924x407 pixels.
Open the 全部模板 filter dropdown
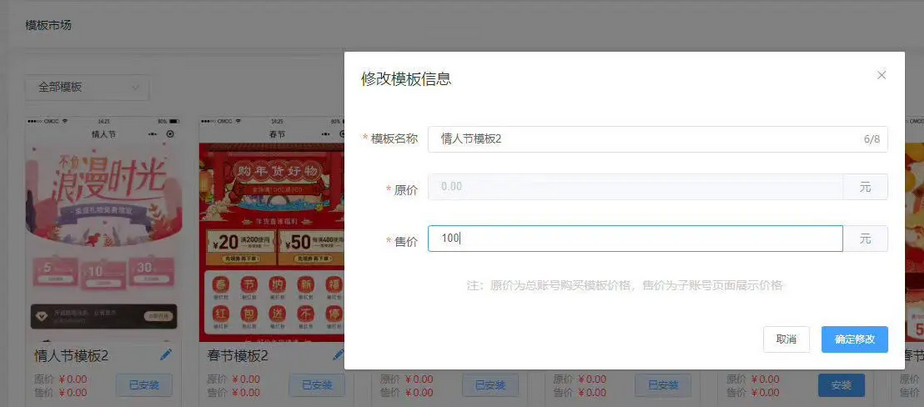(x=87, y=87)
